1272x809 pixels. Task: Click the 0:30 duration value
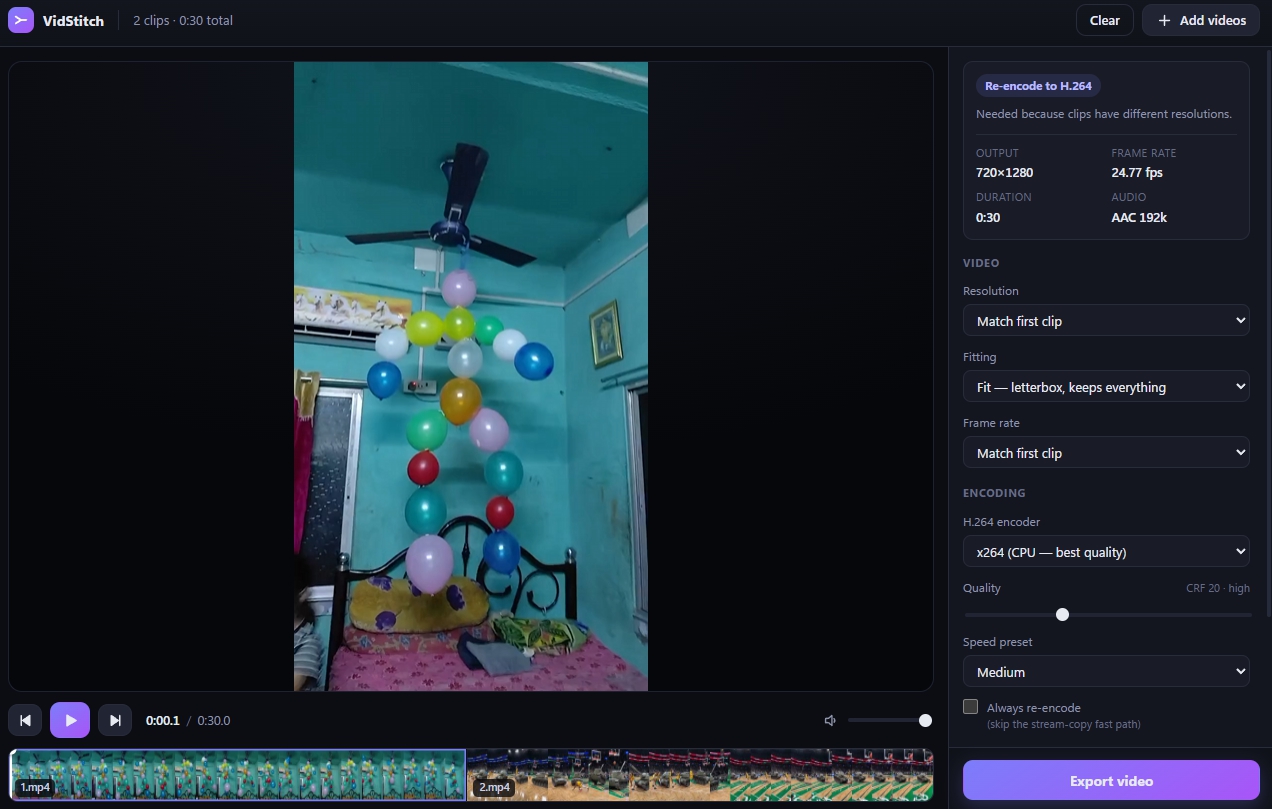point(988,217)
